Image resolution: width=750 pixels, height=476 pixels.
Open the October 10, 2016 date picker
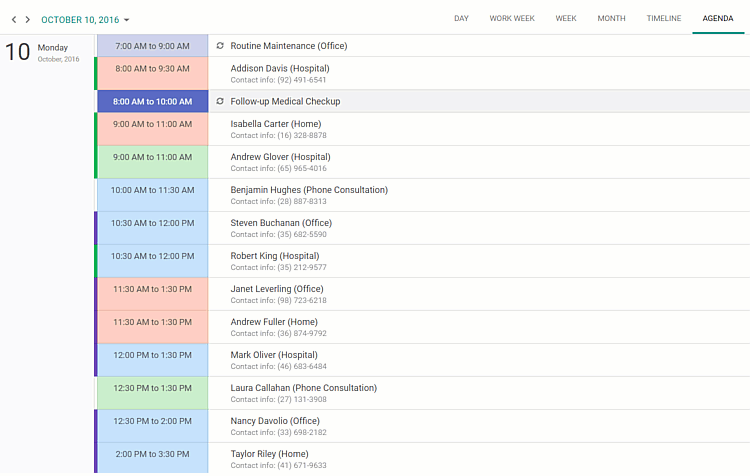(85, 19)
